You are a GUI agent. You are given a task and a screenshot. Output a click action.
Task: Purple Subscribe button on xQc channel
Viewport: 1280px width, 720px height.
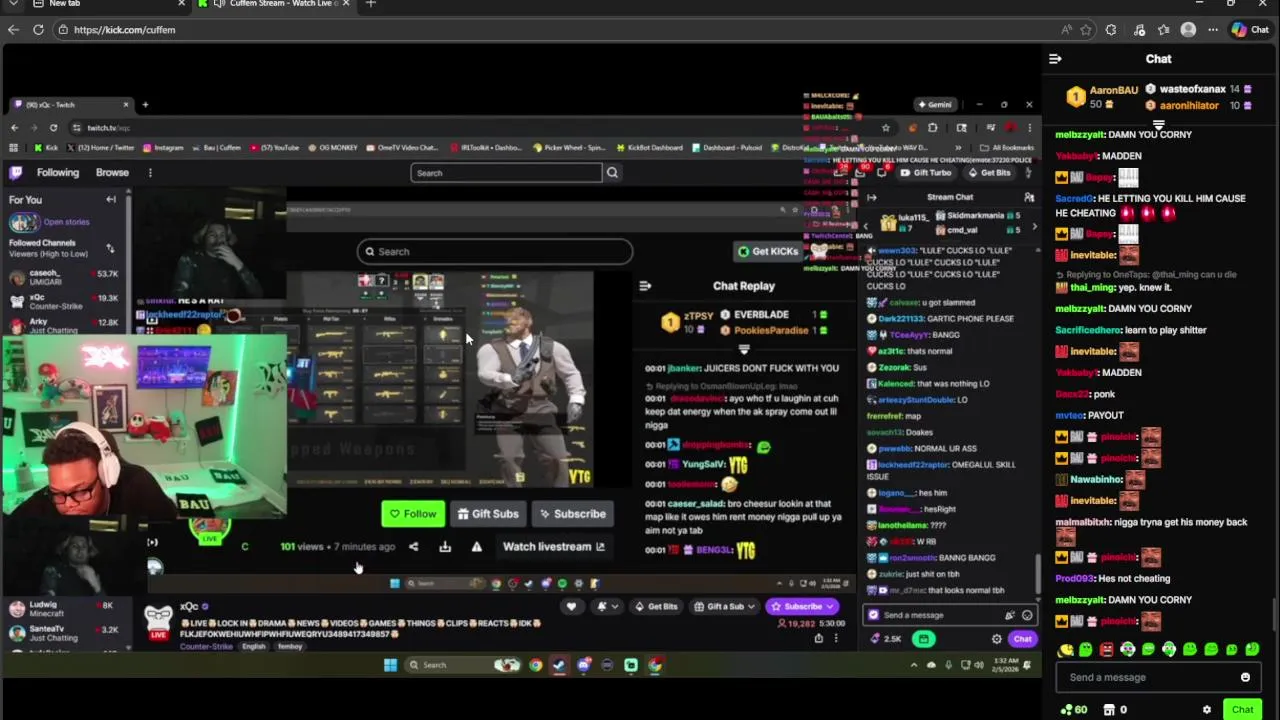coord(801,606)
